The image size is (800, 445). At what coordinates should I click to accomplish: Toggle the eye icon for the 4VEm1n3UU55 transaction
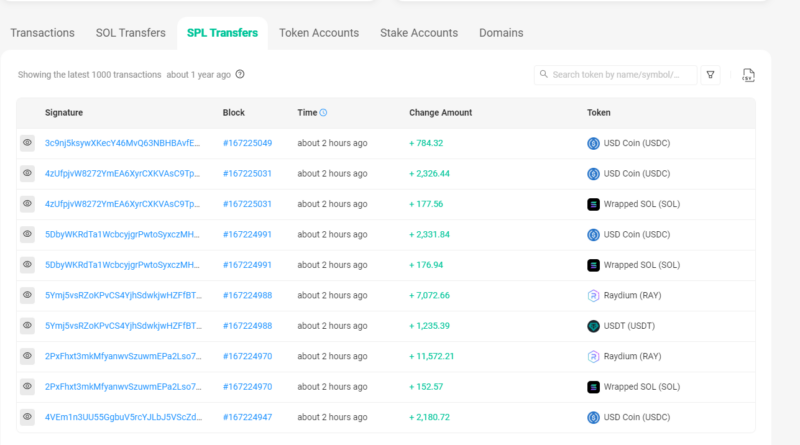click(x=28, y=417)
